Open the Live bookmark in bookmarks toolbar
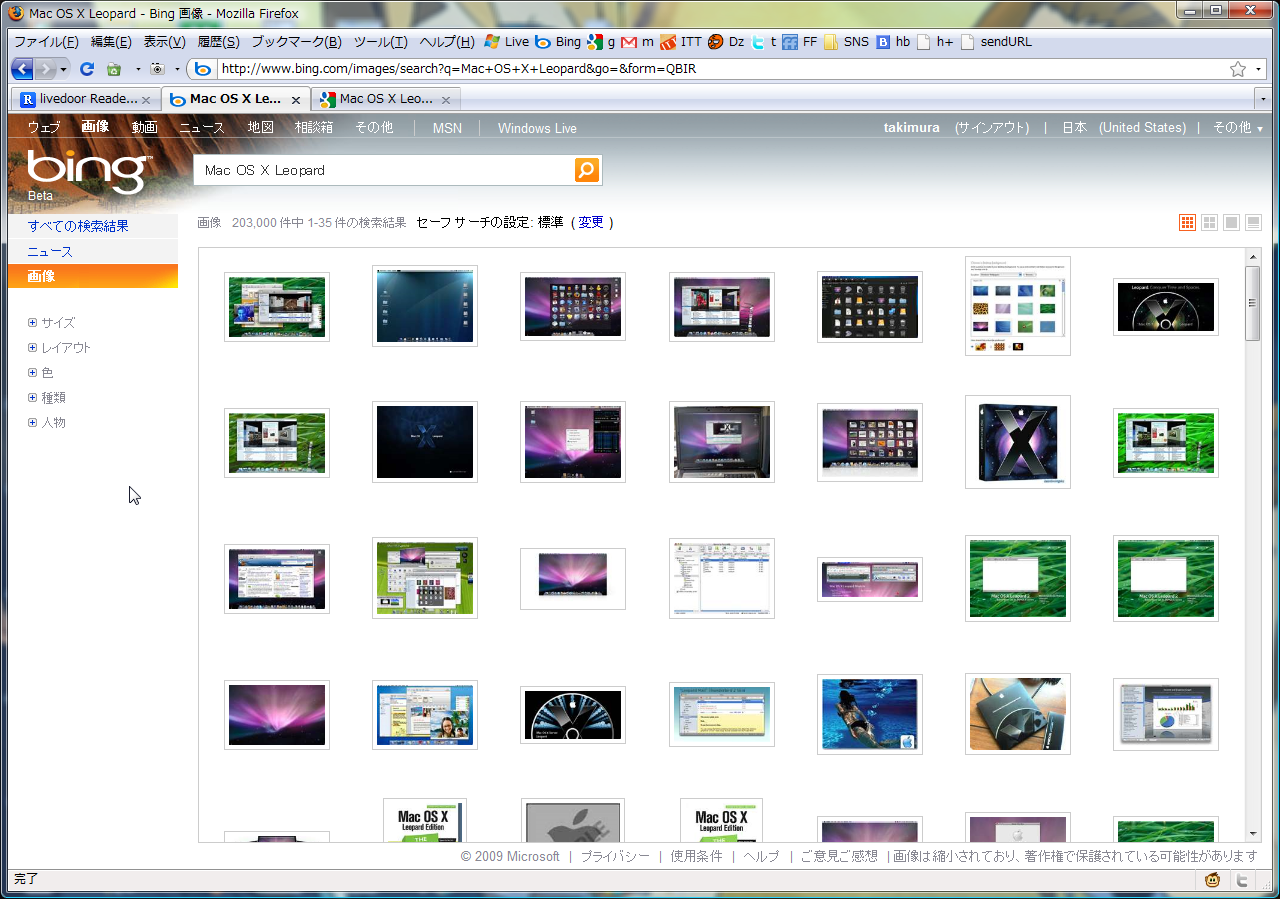Viewport: 1280px width, 899px height. (x=506, y=42)
